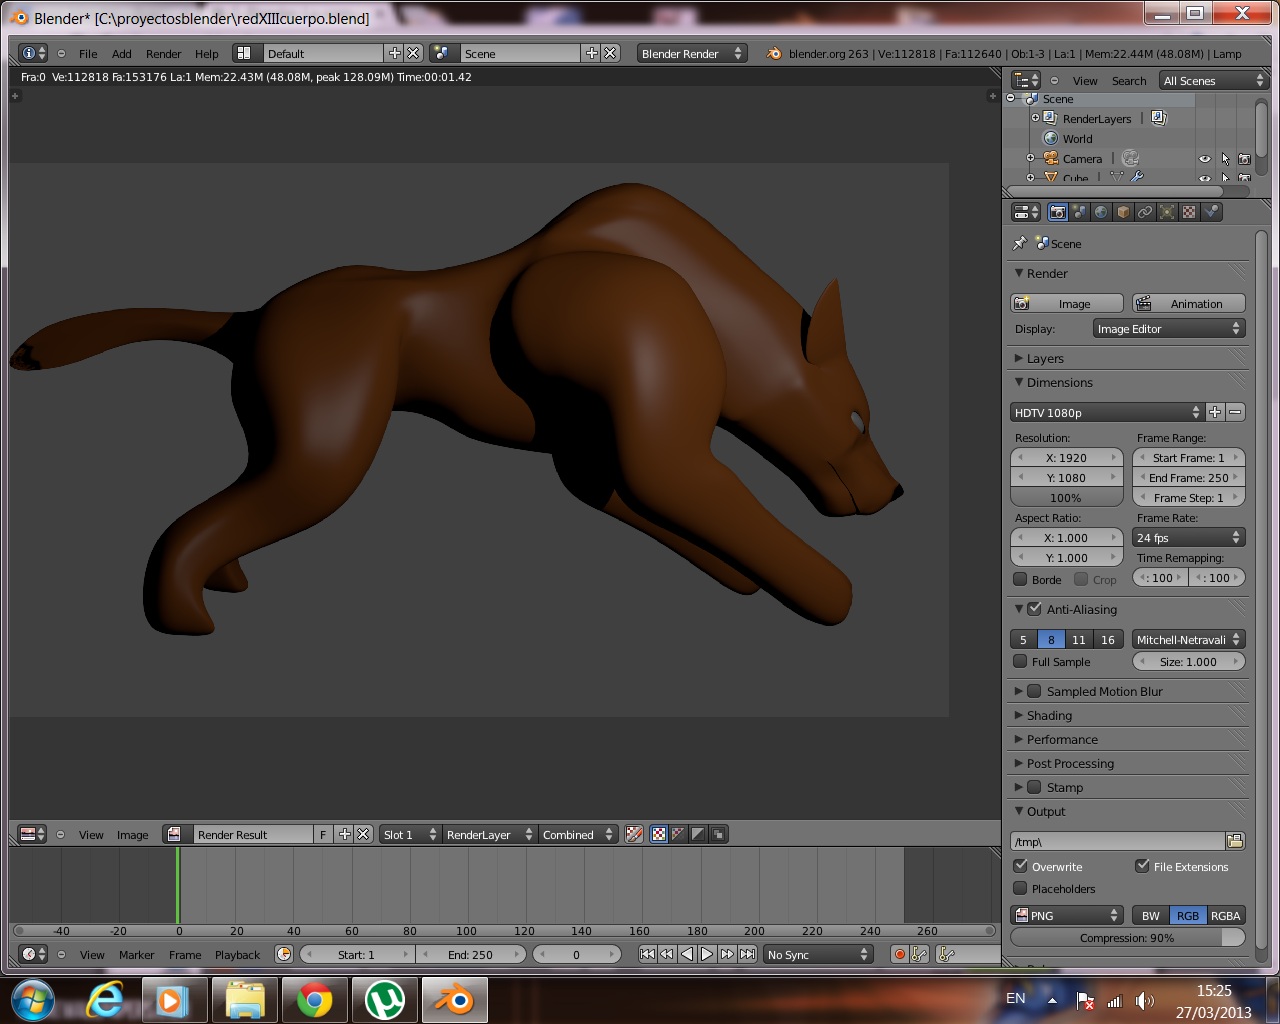
Task: Click the Blender logo in the taskbar
Action: click(455, 999)
